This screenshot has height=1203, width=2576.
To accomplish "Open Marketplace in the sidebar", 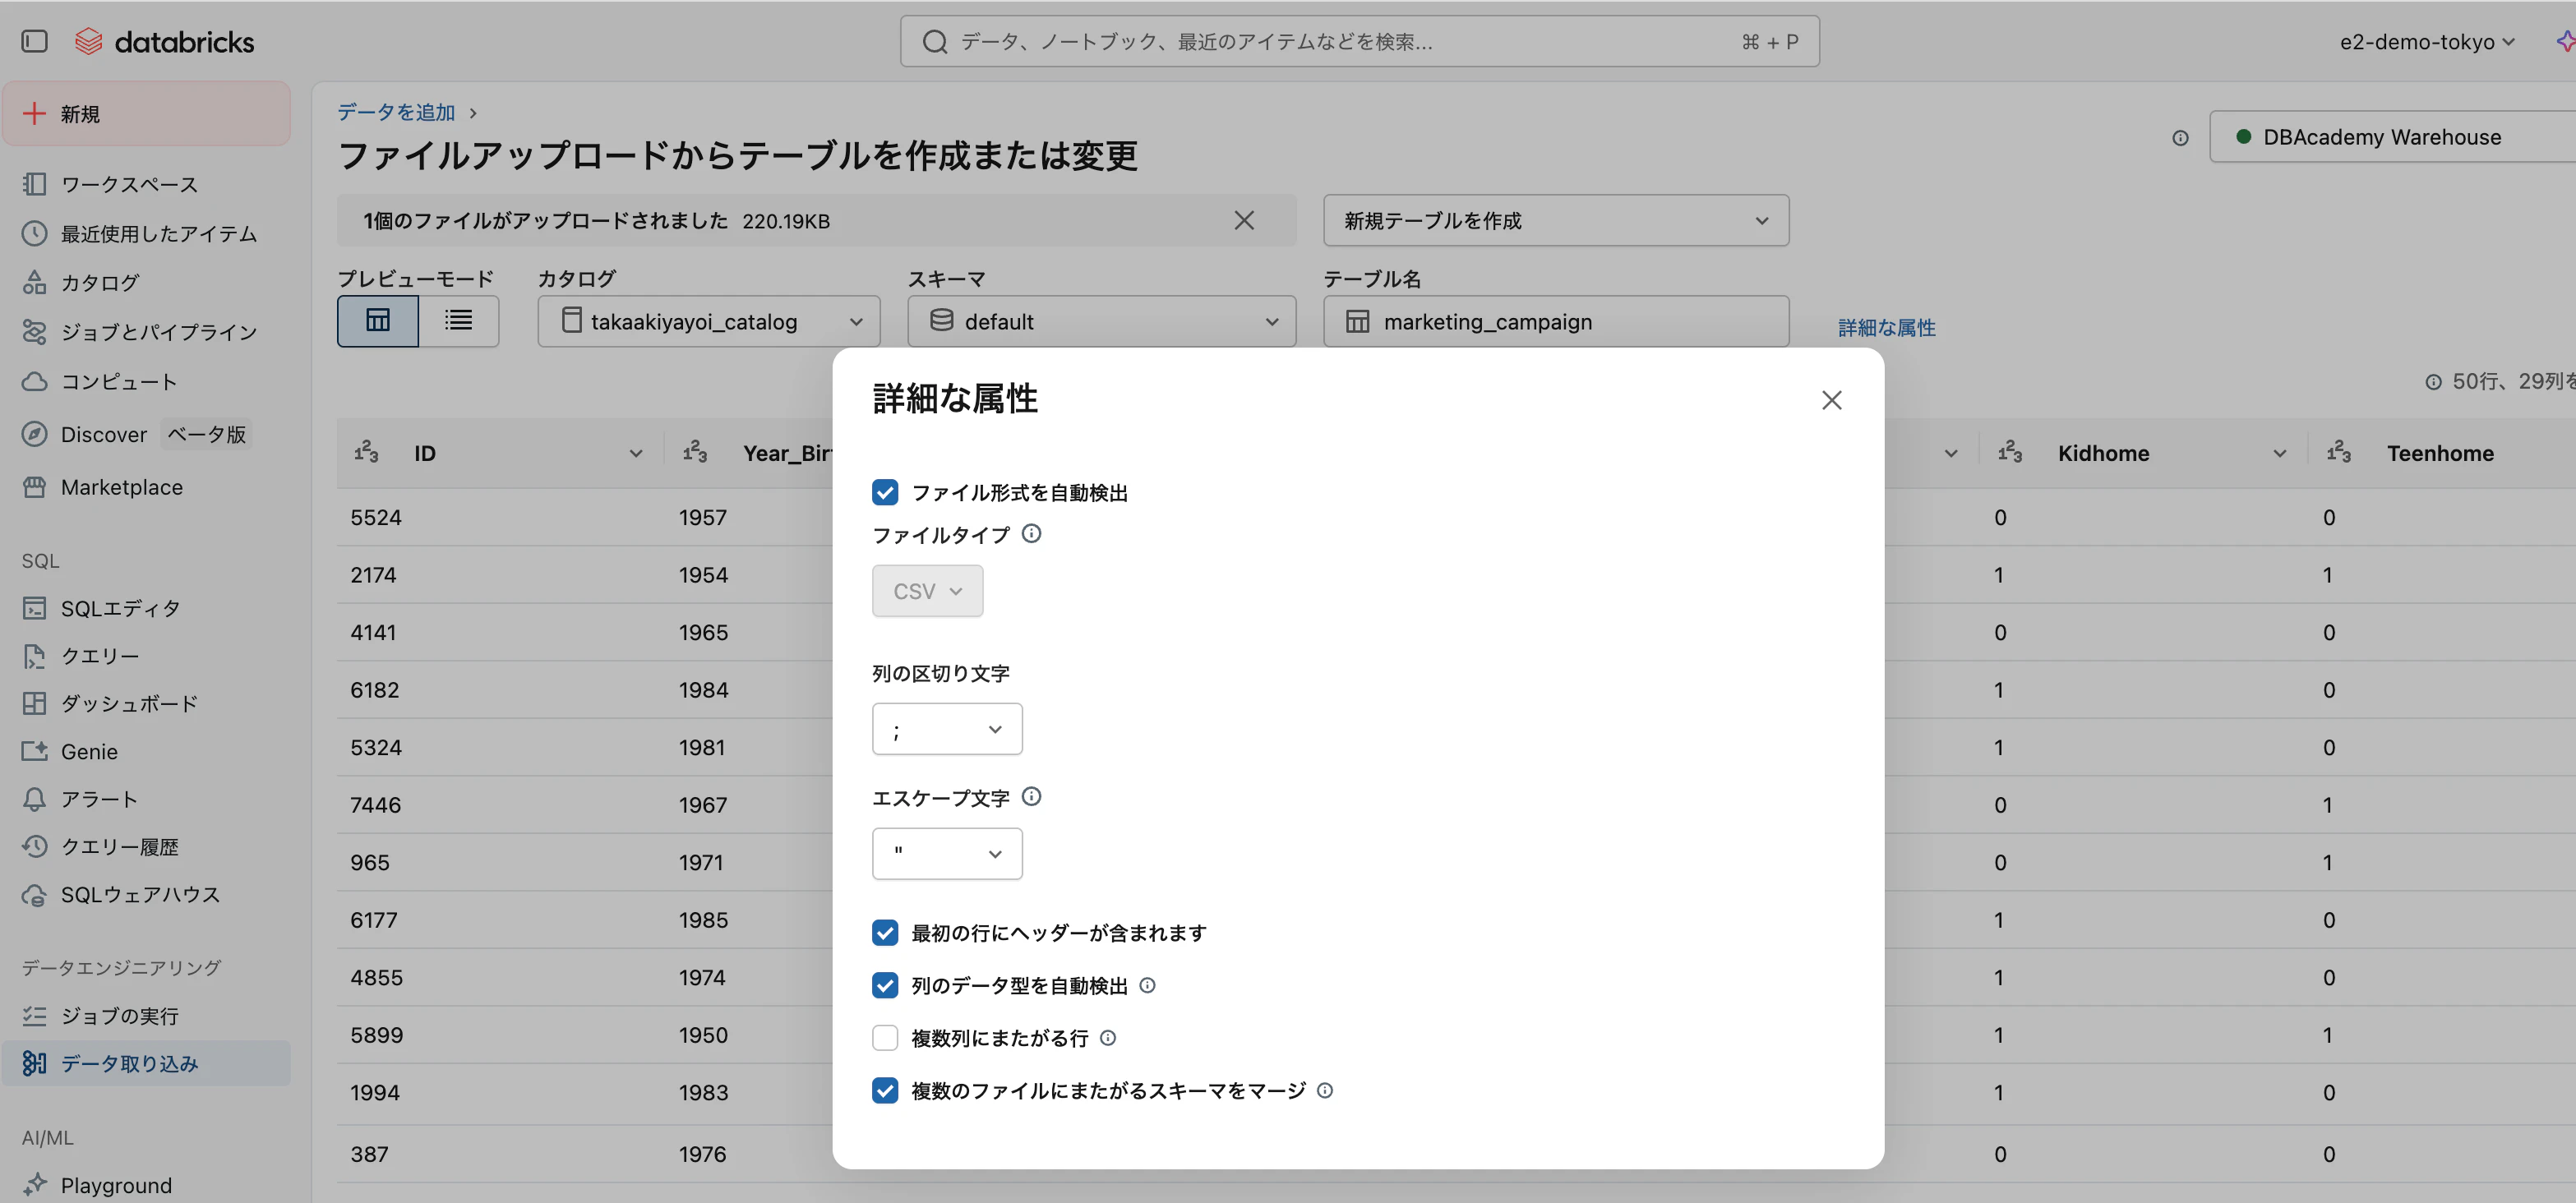I will point(146,487).
